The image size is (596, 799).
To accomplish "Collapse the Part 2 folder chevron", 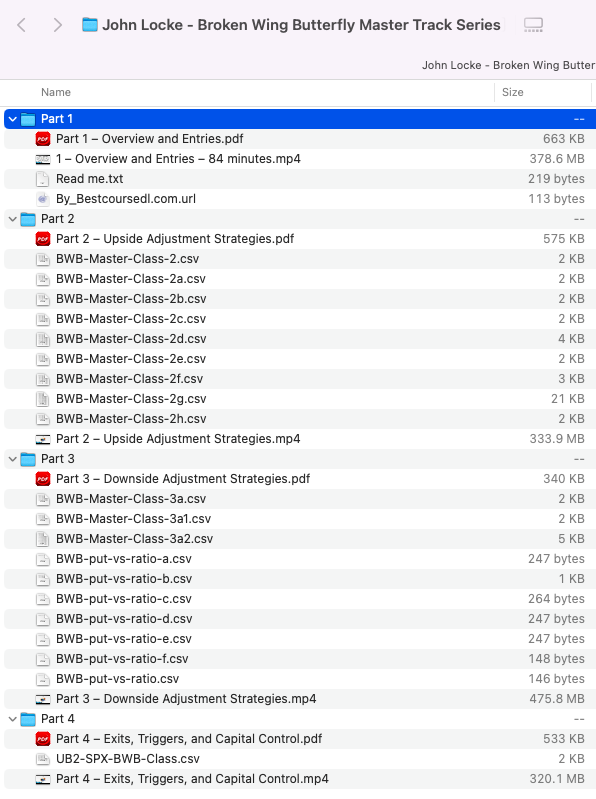I will [13, 219].
